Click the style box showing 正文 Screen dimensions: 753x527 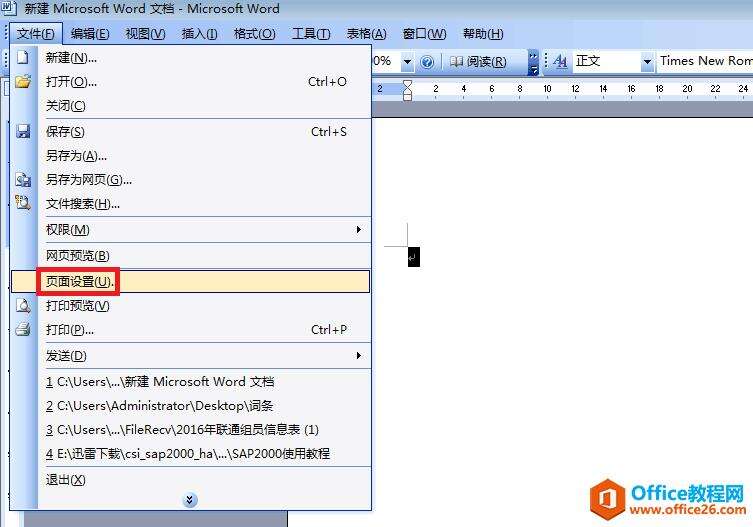point(607,61)
